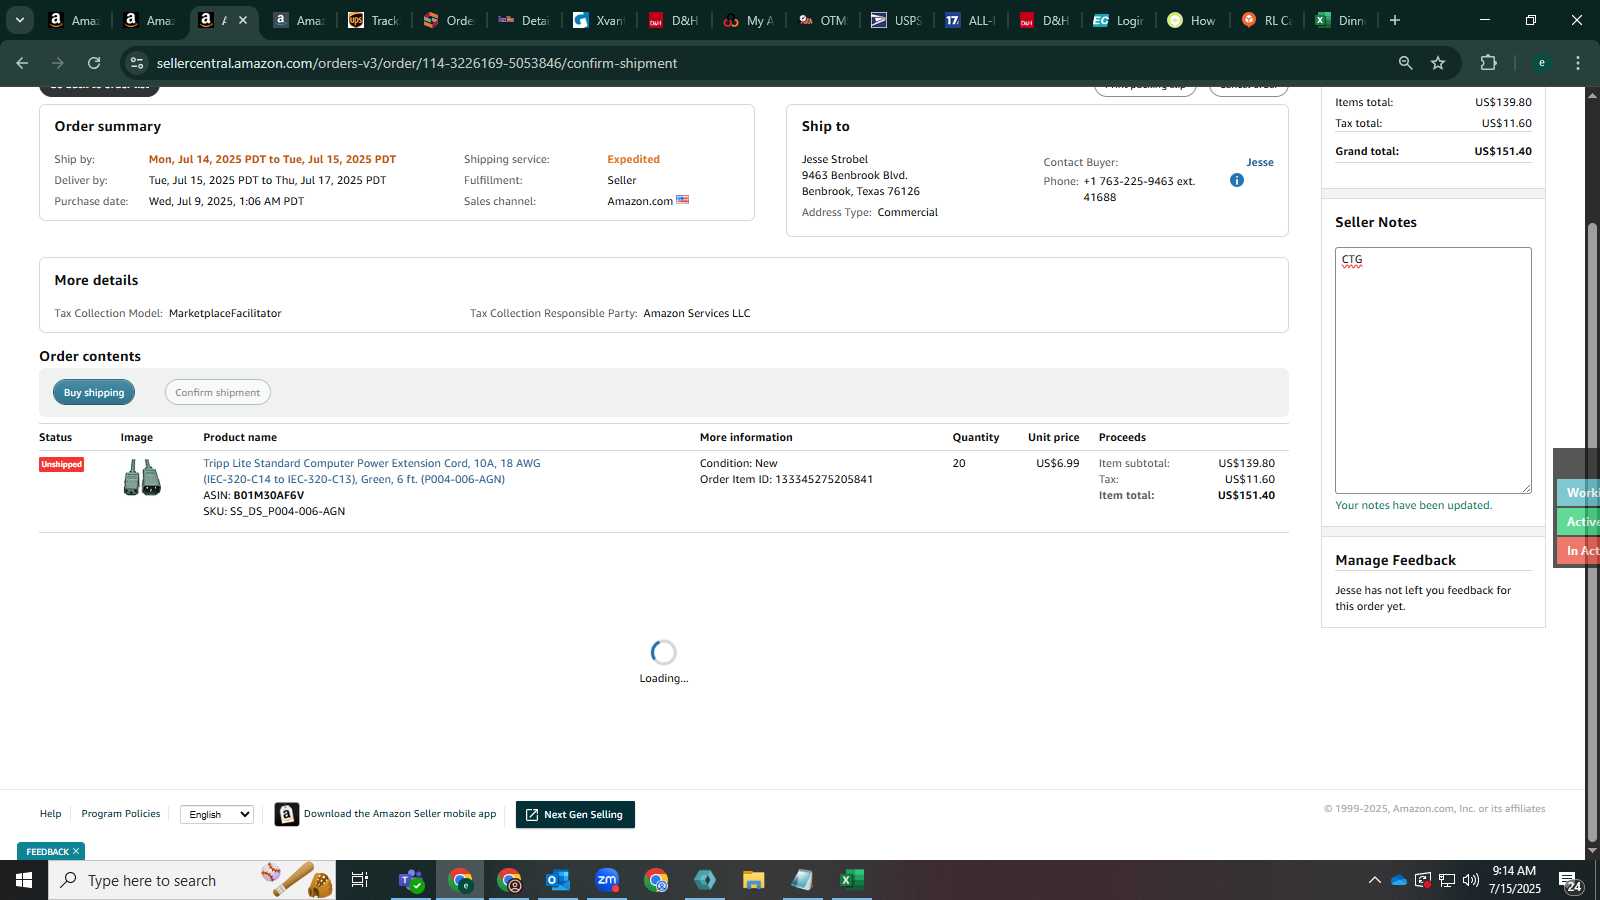Viewport: 1600px width, 900px height.
Task: Close the active Amazon tab
Action: pos(243,20)
